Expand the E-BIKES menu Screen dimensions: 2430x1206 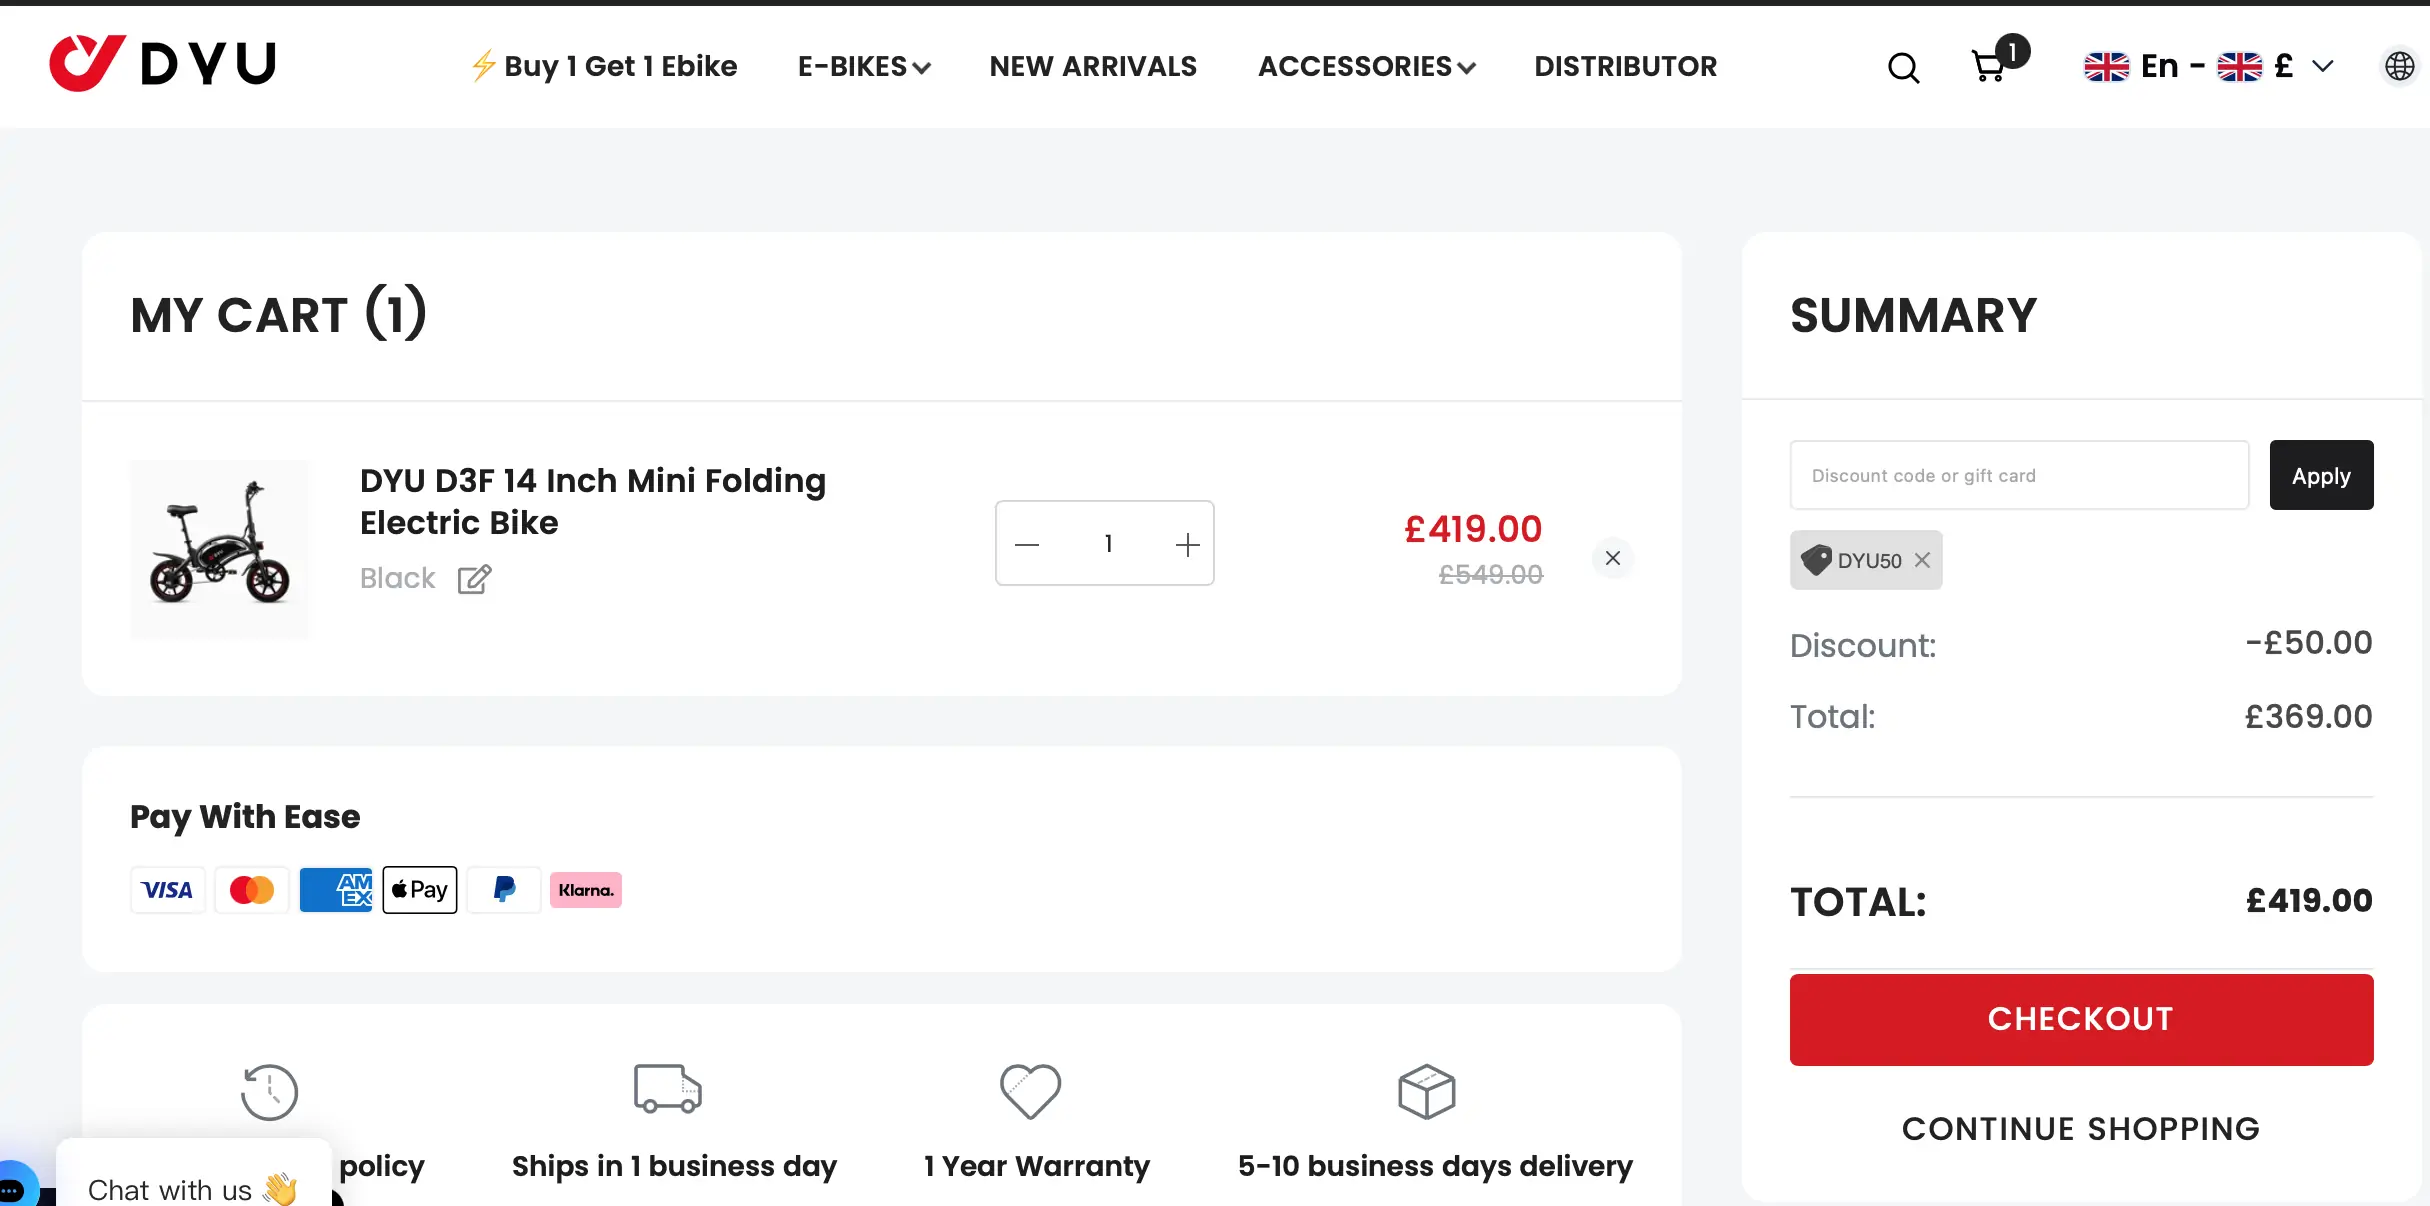pyautogui.click(x=863, y=66)
